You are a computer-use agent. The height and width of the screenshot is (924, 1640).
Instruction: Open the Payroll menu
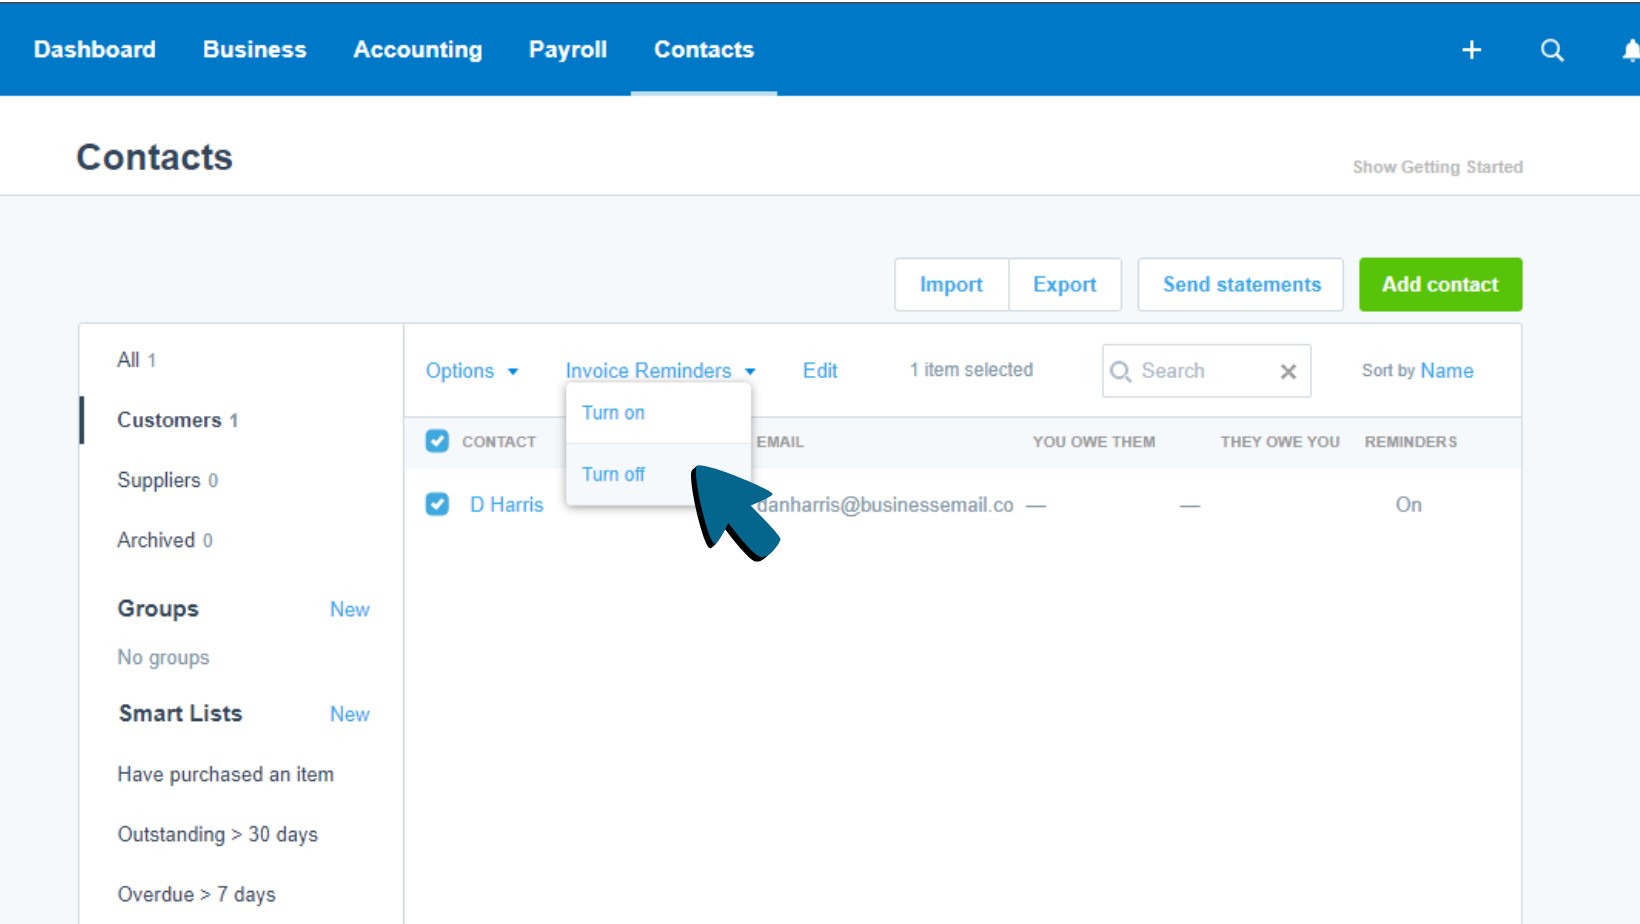[568, 49]
